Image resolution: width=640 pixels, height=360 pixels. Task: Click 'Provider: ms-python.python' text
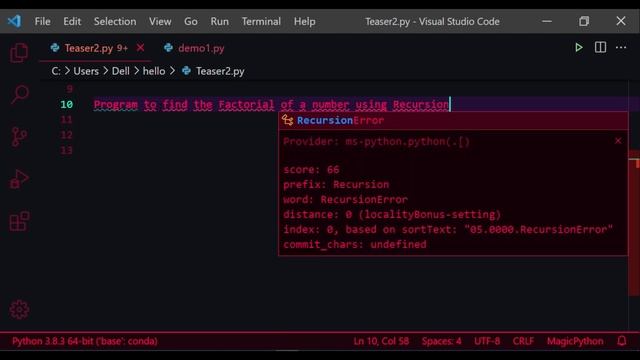[x=376, y=142]
